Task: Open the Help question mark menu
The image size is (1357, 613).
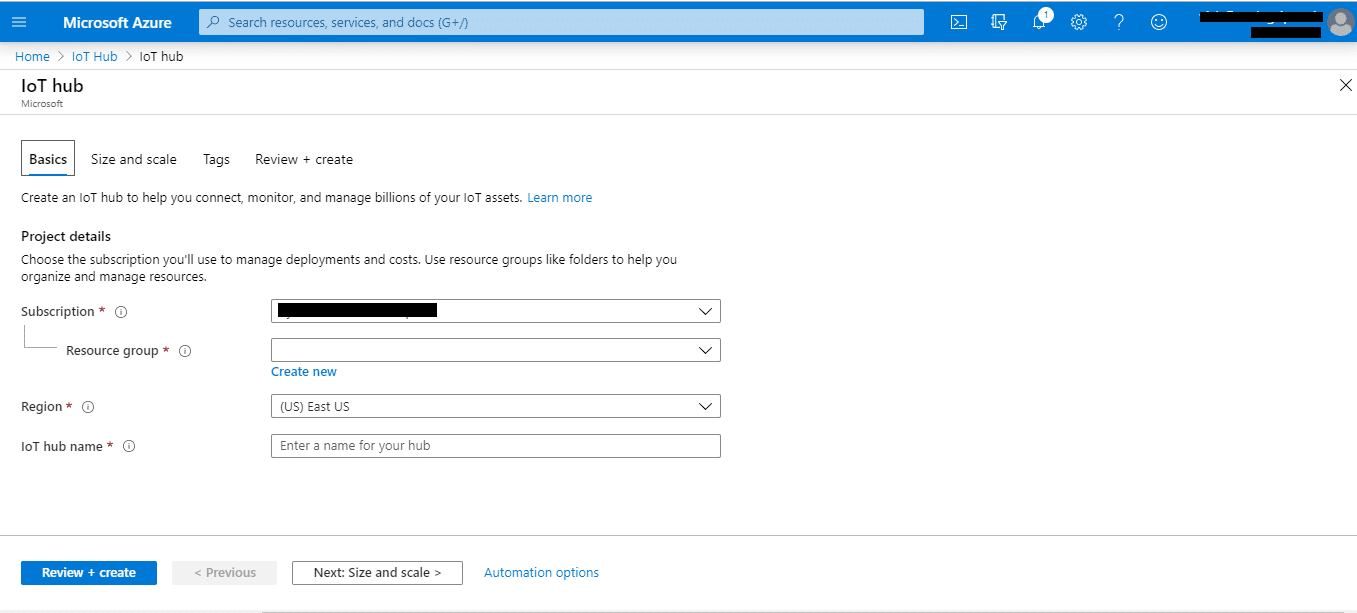Action: (1119, 22)
